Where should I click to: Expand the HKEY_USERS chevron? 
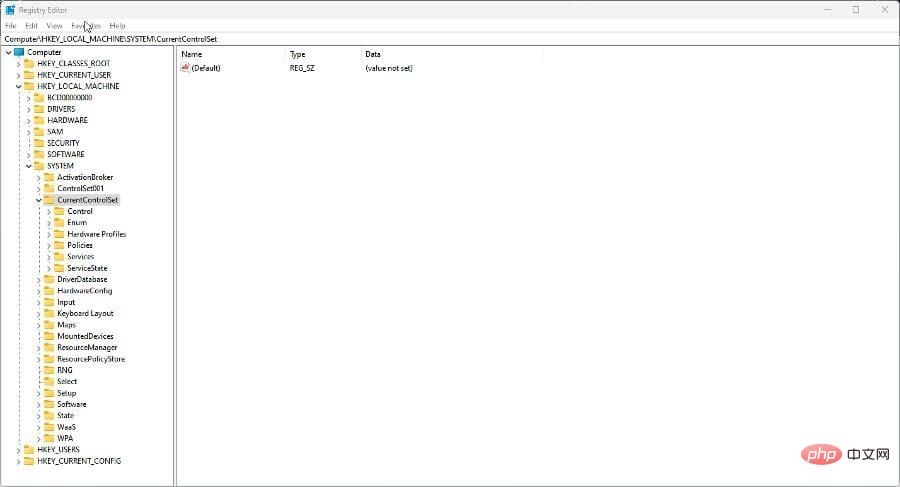18,450
